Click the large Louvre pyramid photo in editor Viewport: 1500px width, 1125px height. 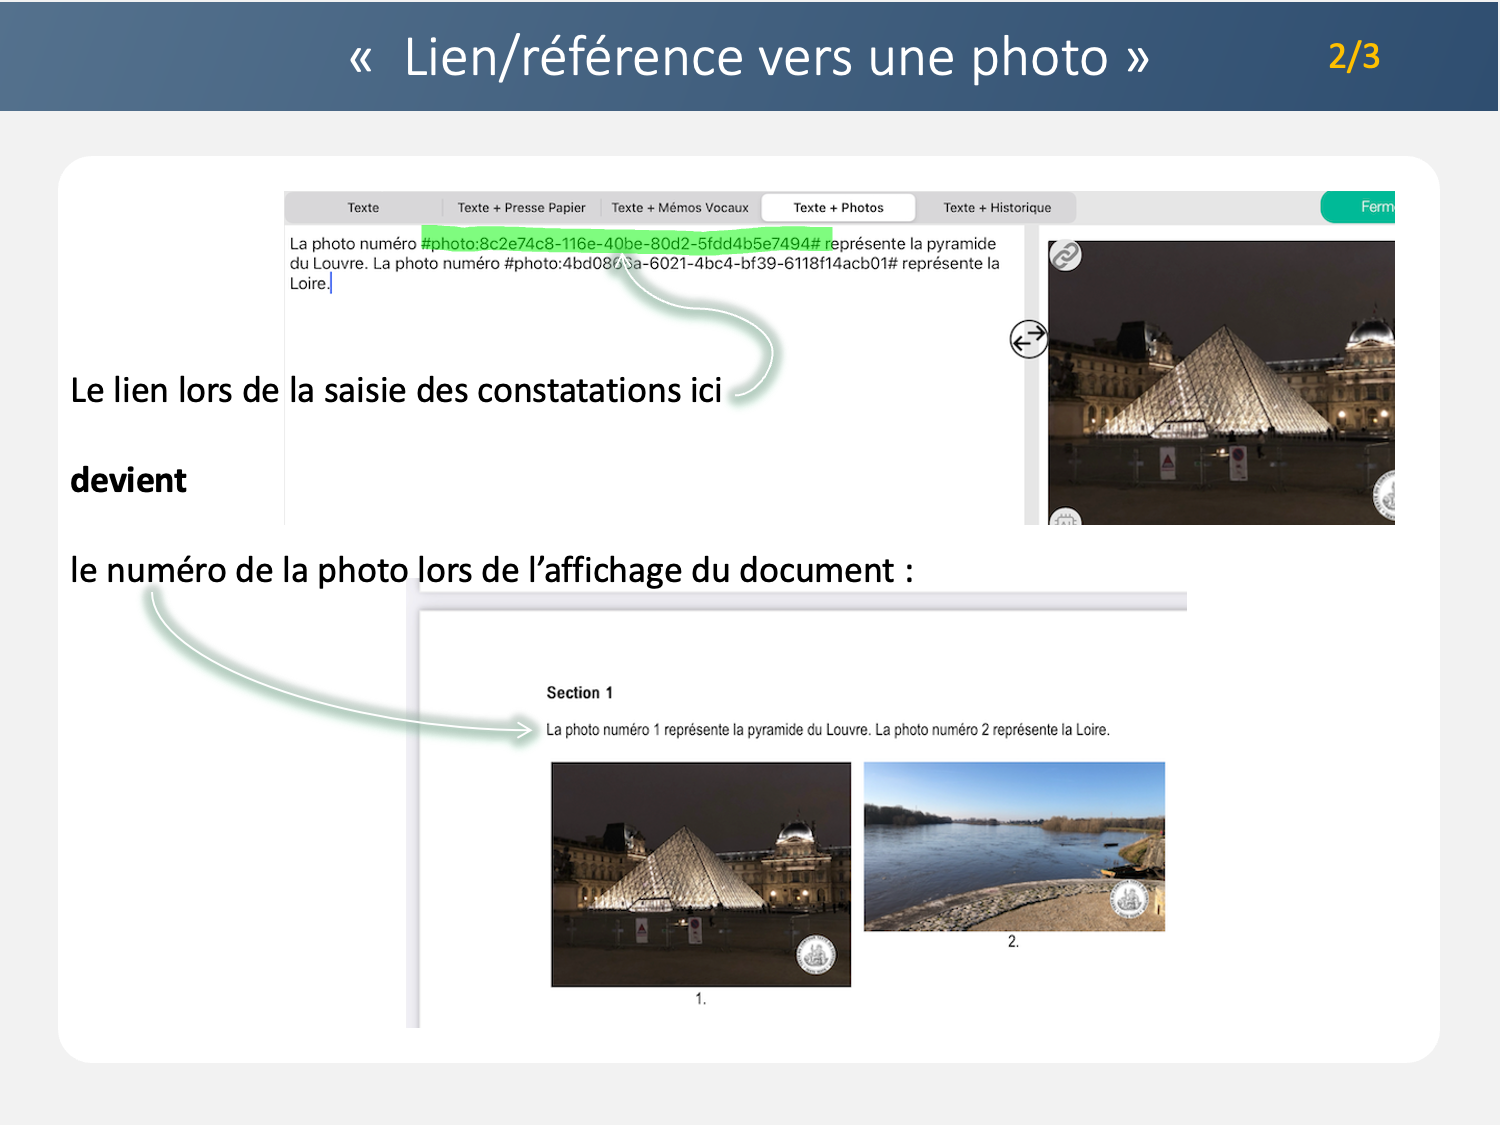click(x=1220, y=390)
